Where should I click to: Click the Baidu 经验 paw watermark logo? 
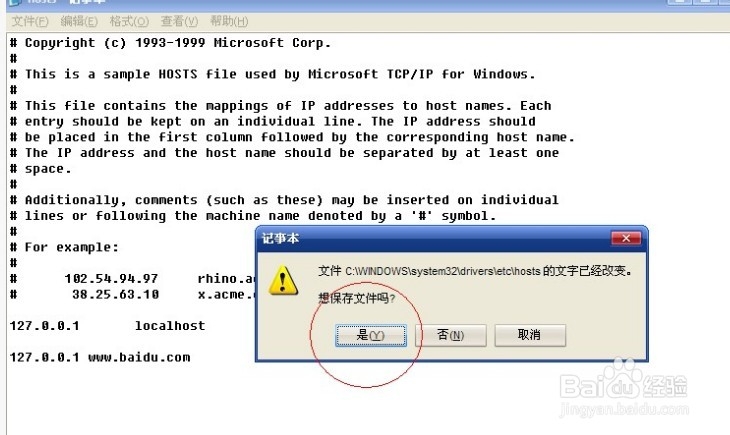[623, 380]
